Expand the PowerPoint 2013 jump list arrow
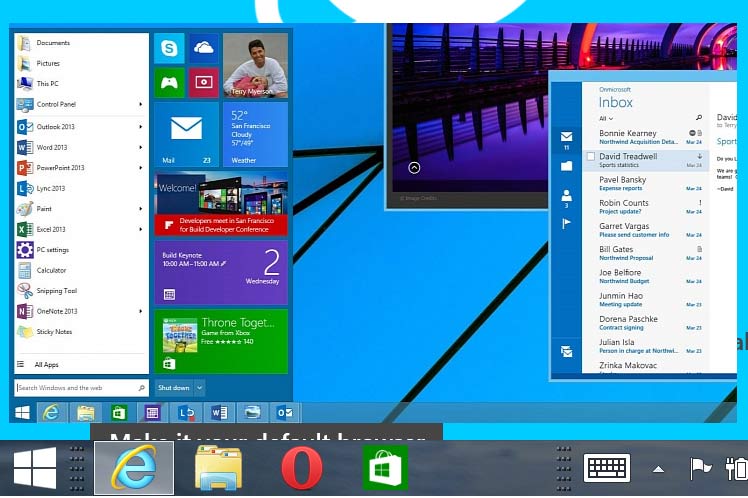 coord(141,168)
